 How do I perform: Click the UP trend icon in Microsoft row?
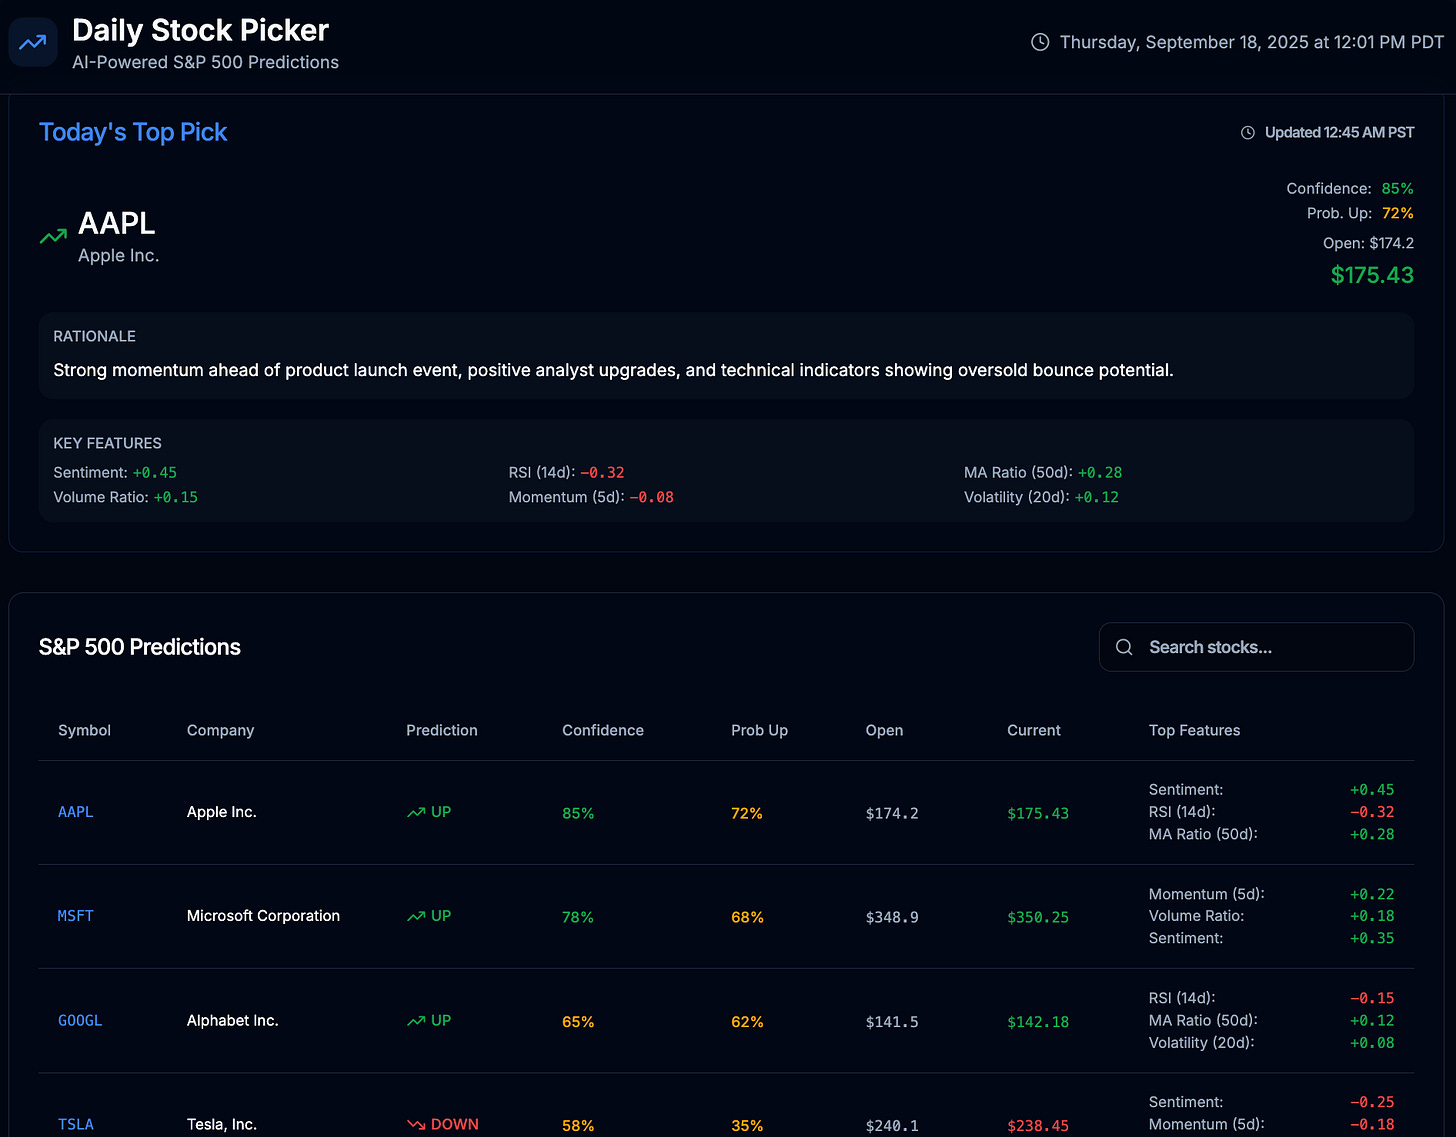pos(416,917)
